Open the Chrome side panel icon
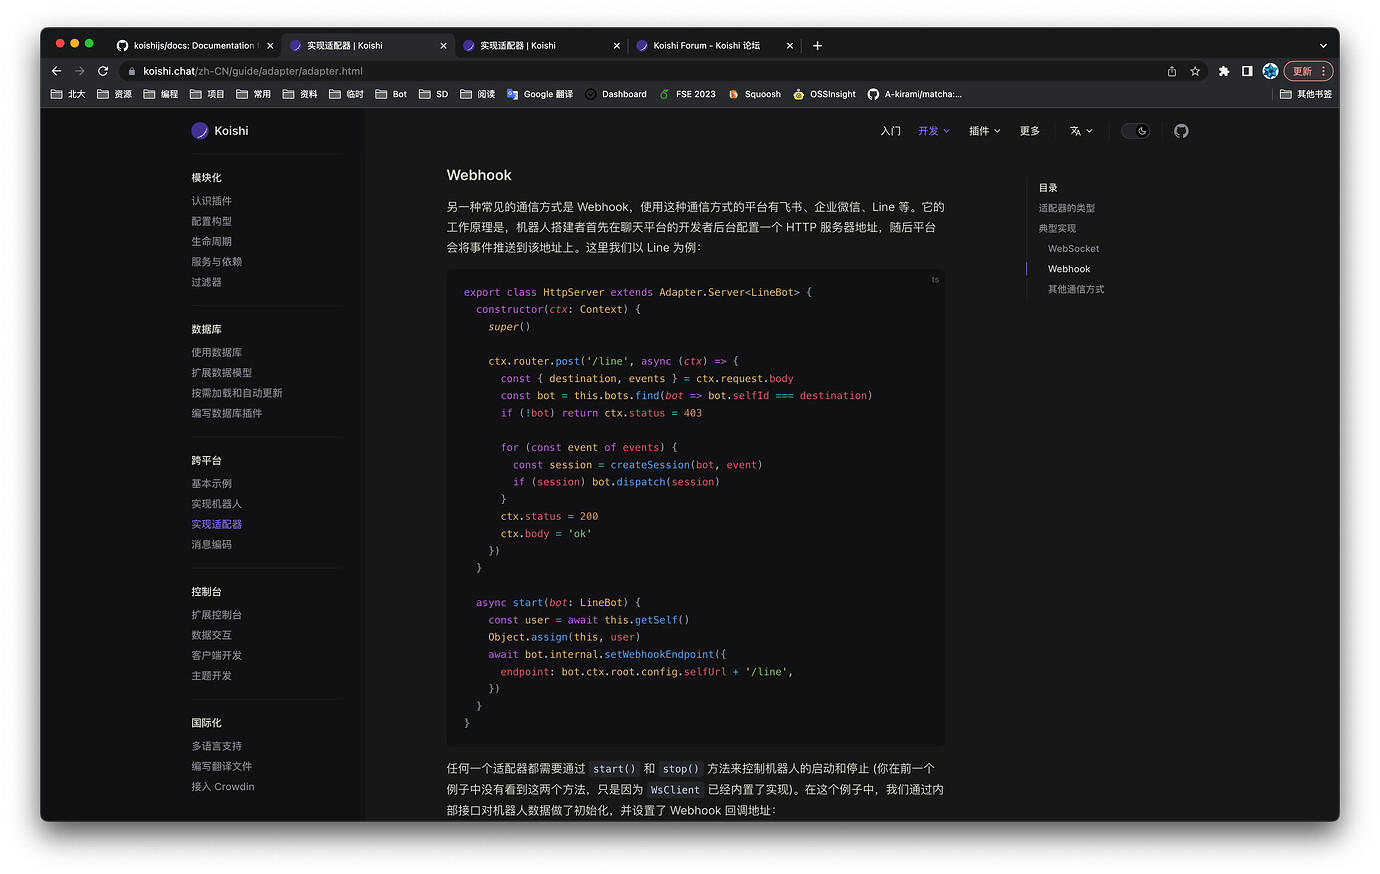 [x=1246, y=71]
